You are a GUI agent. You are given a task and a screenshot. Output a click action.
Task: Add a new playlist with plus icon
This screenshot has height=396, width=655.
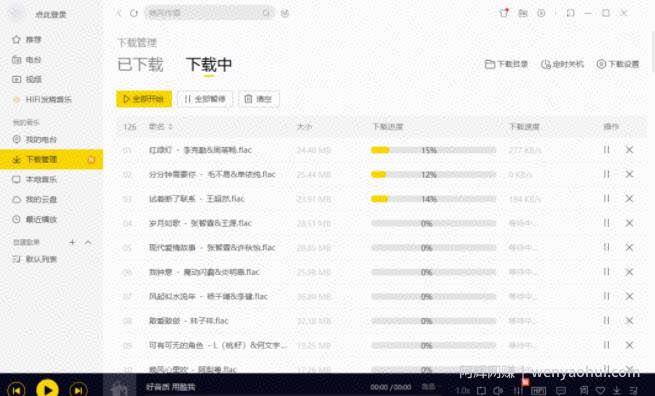(x=72, y=242)
